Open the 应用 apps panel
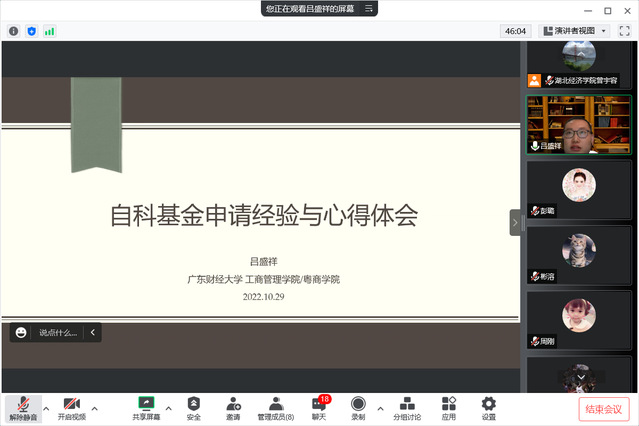The image size is (639, 426). pos(449,408)
